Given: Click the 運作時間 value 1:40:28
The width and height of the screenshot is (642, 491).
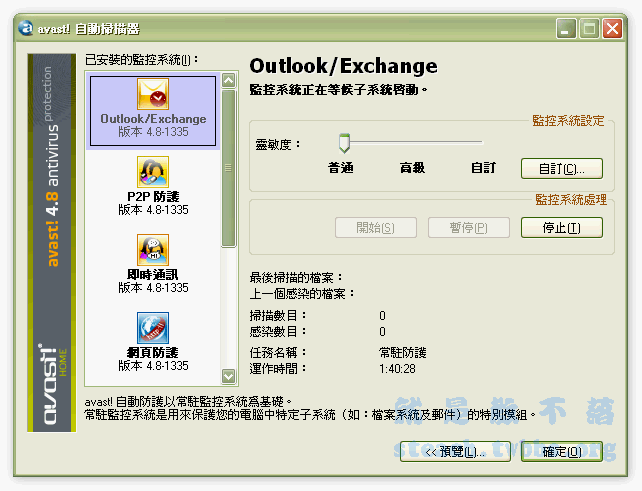Looking at the screenshot, I should click(397, 369).
